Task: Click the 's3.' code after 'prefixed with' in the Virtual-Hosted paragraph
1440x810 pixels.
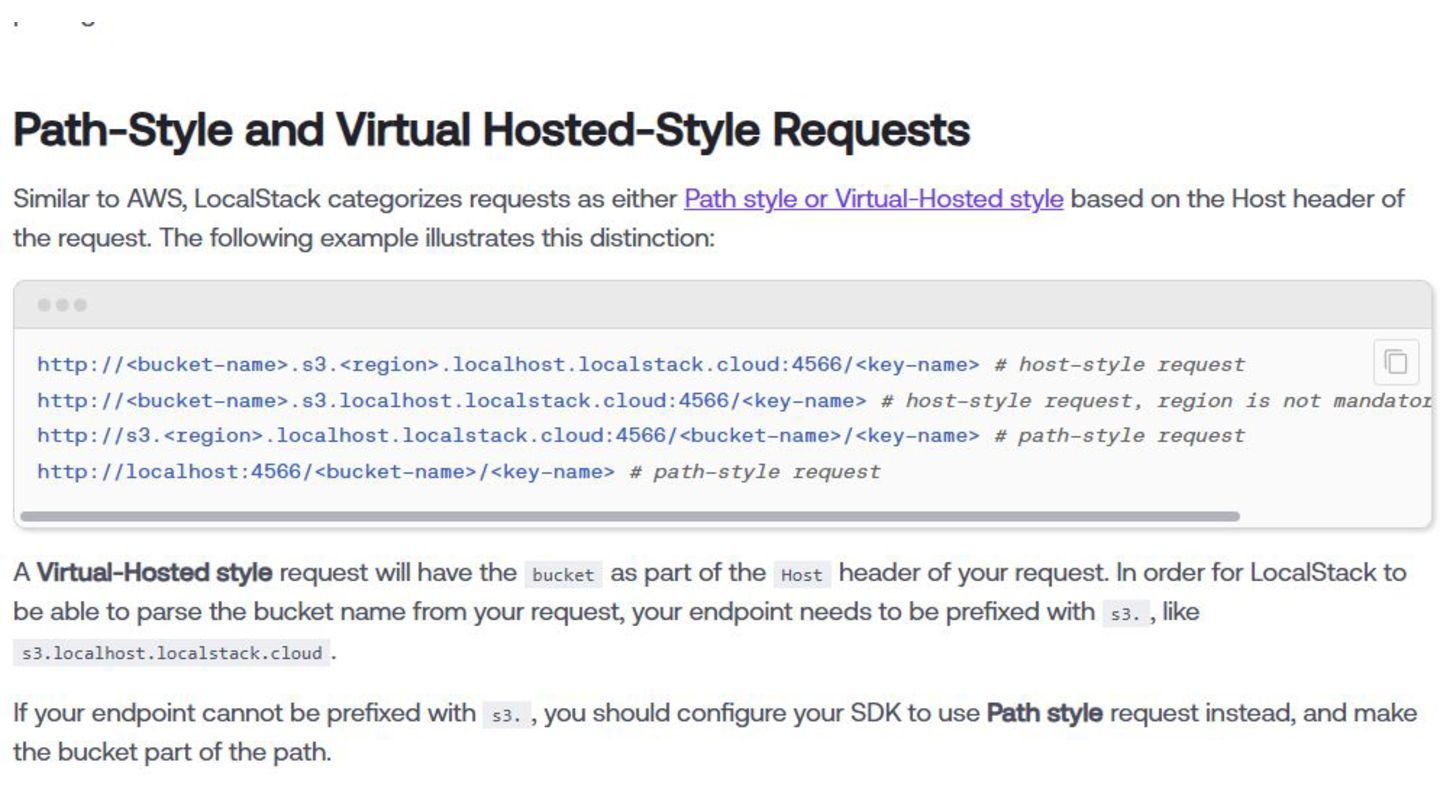Action: 1125,614
